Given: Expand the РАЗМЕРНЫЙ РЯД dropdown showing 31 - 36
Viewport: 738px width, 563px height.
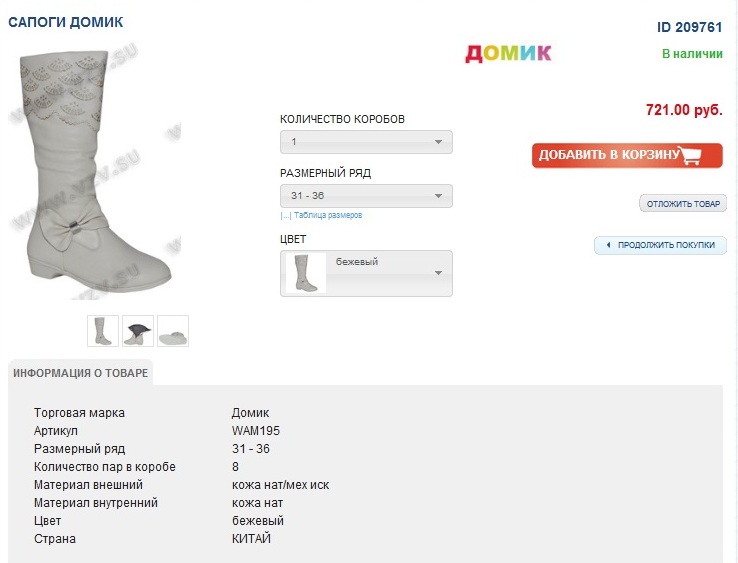Looking at the screenshot, I should coord(365,196).
